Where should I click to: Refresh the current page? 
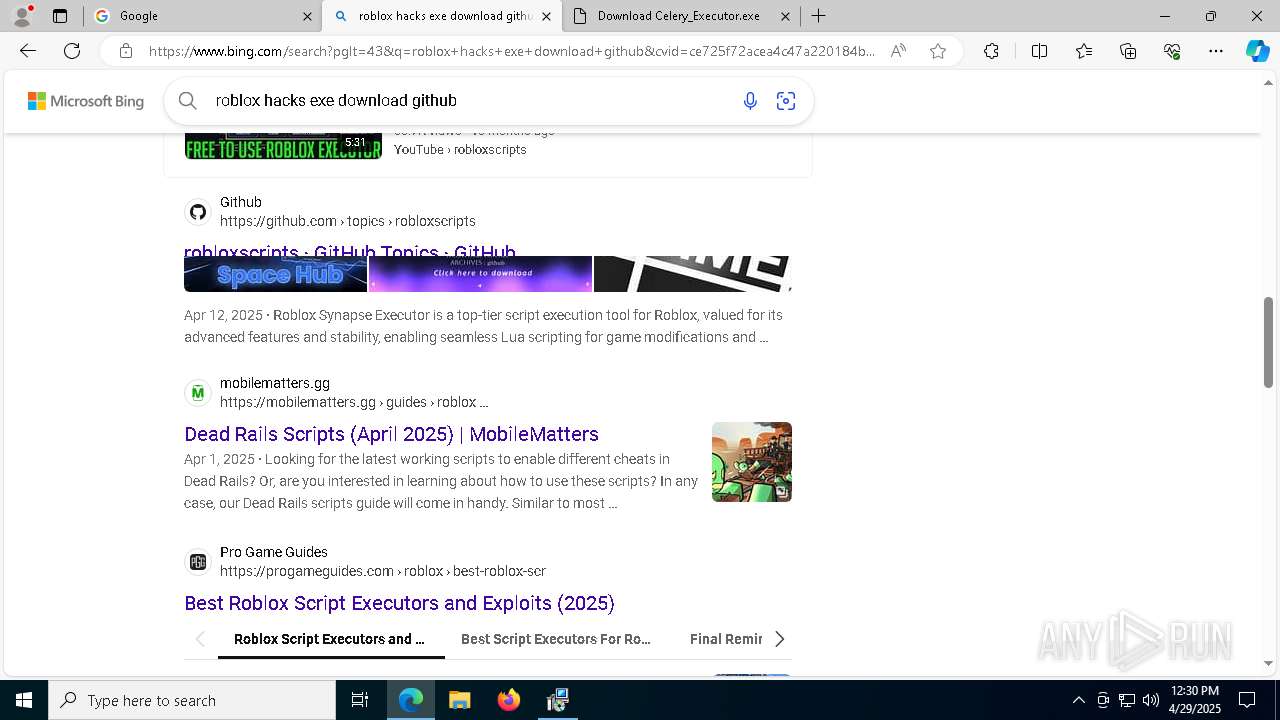click(72, 51)
